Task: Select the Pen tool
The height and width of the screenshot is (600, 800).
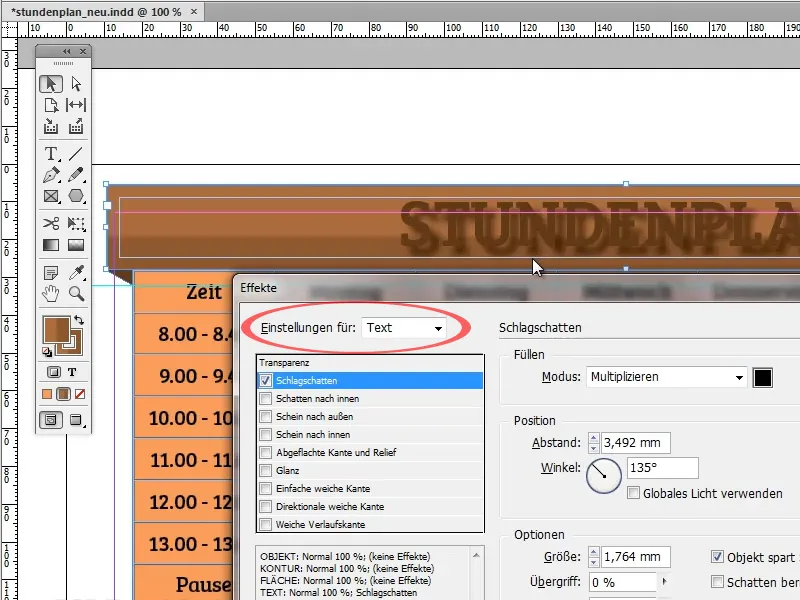Action: tap(51, 175)
